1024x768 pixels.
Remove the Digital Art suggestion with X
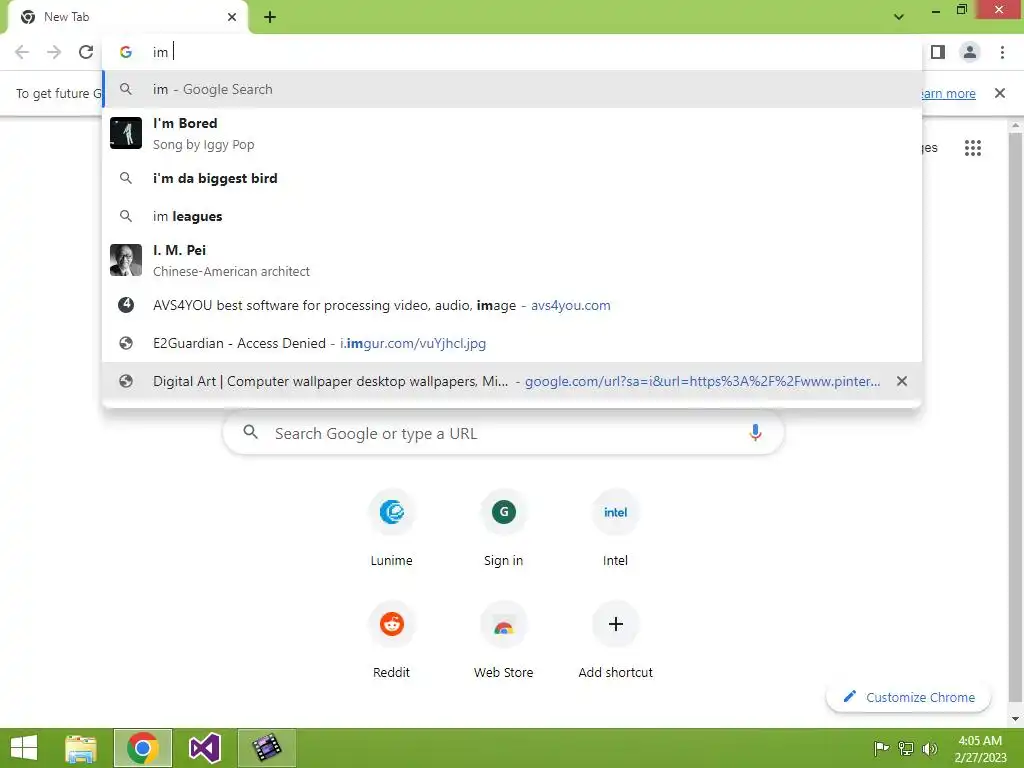pos(901,381)
